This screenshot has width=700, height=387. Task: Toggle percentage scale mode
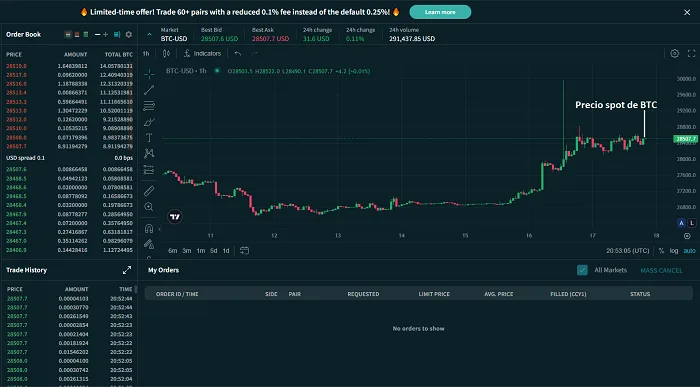tap(661, 251)
